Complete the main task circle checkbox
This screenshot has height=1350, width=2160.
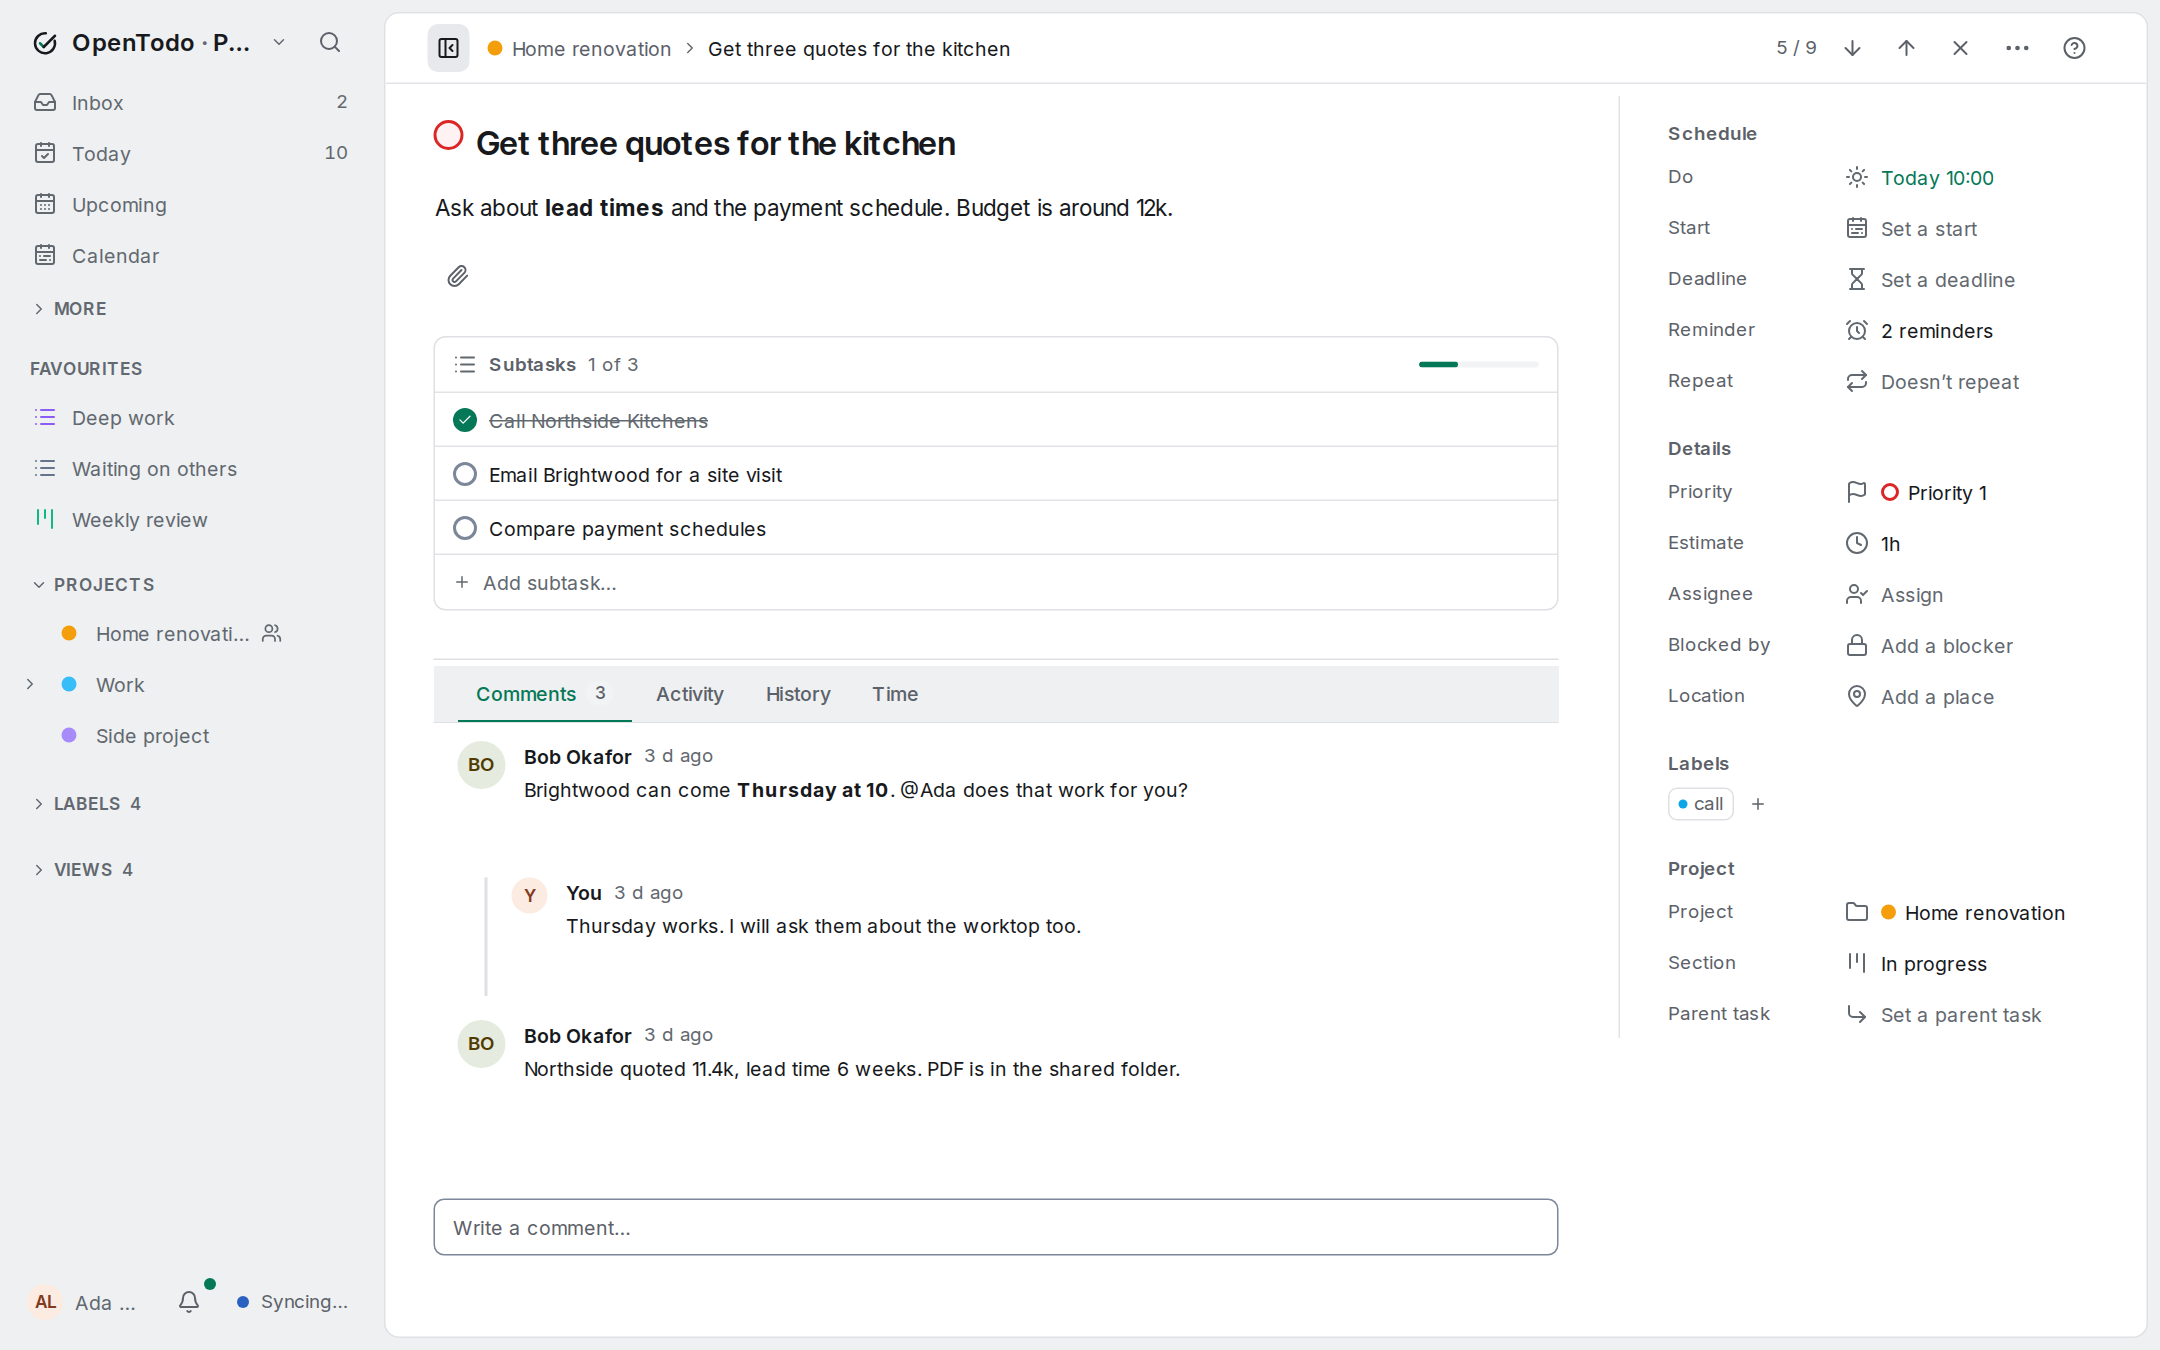click(x=448, y=135)
